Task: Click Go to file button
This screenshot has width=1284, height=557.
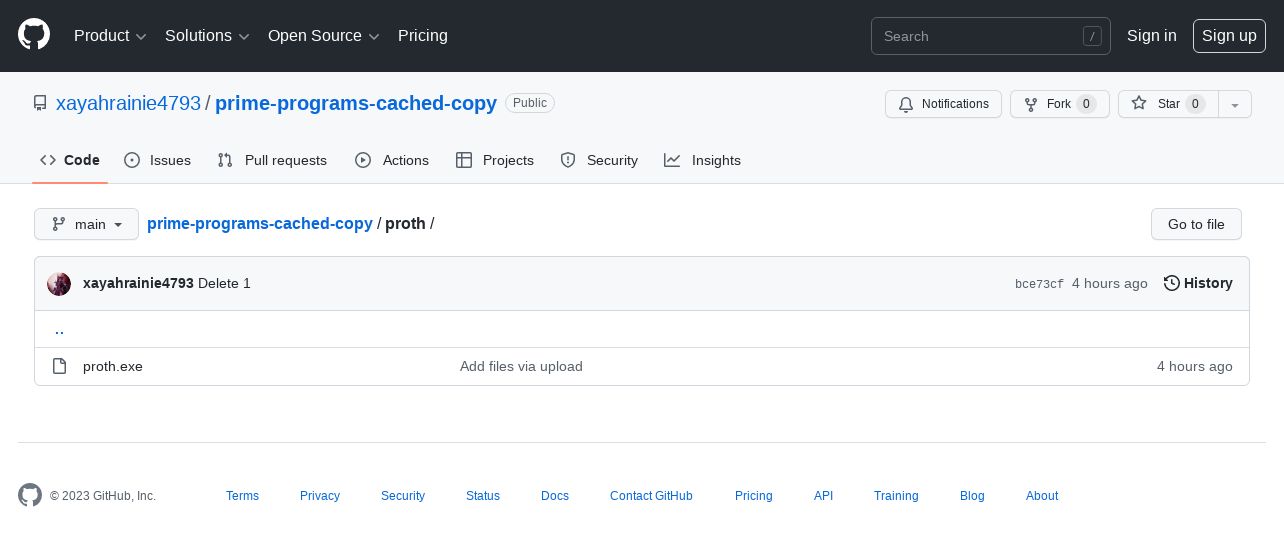Action: (1196, 224)
